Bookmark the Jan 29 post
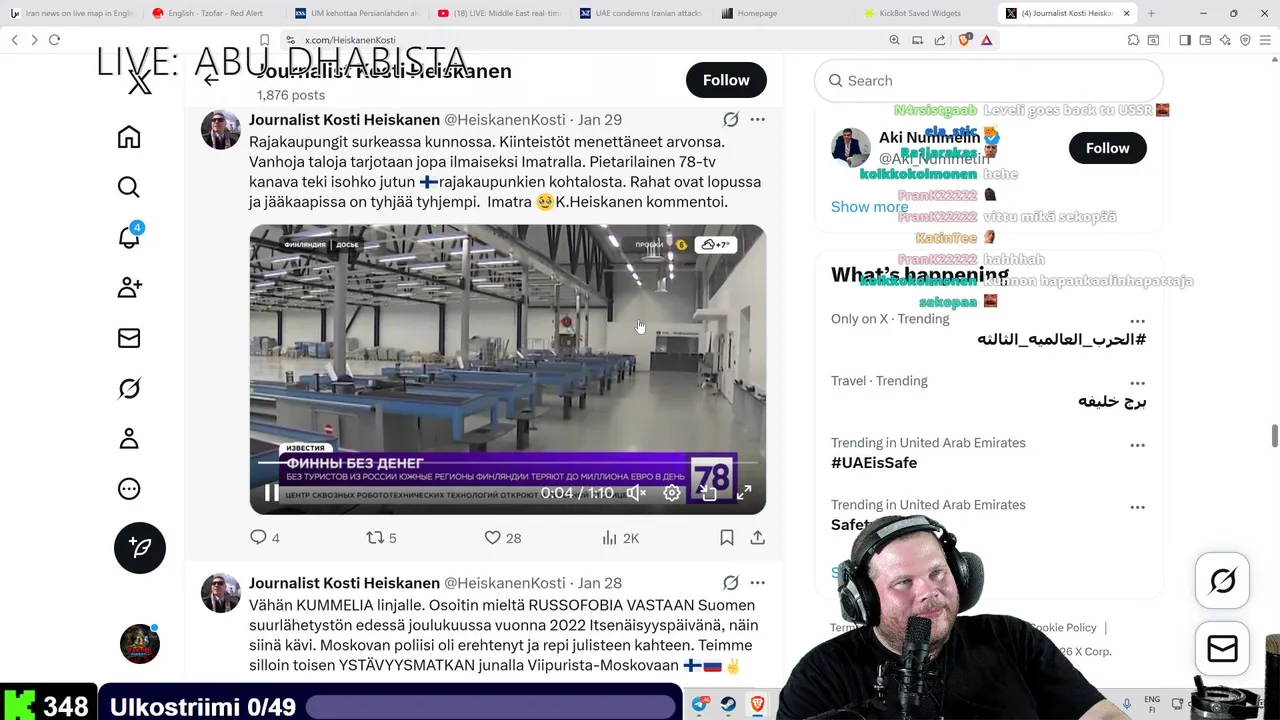Viewport: 1280px width, 720px height. [727, 538]
